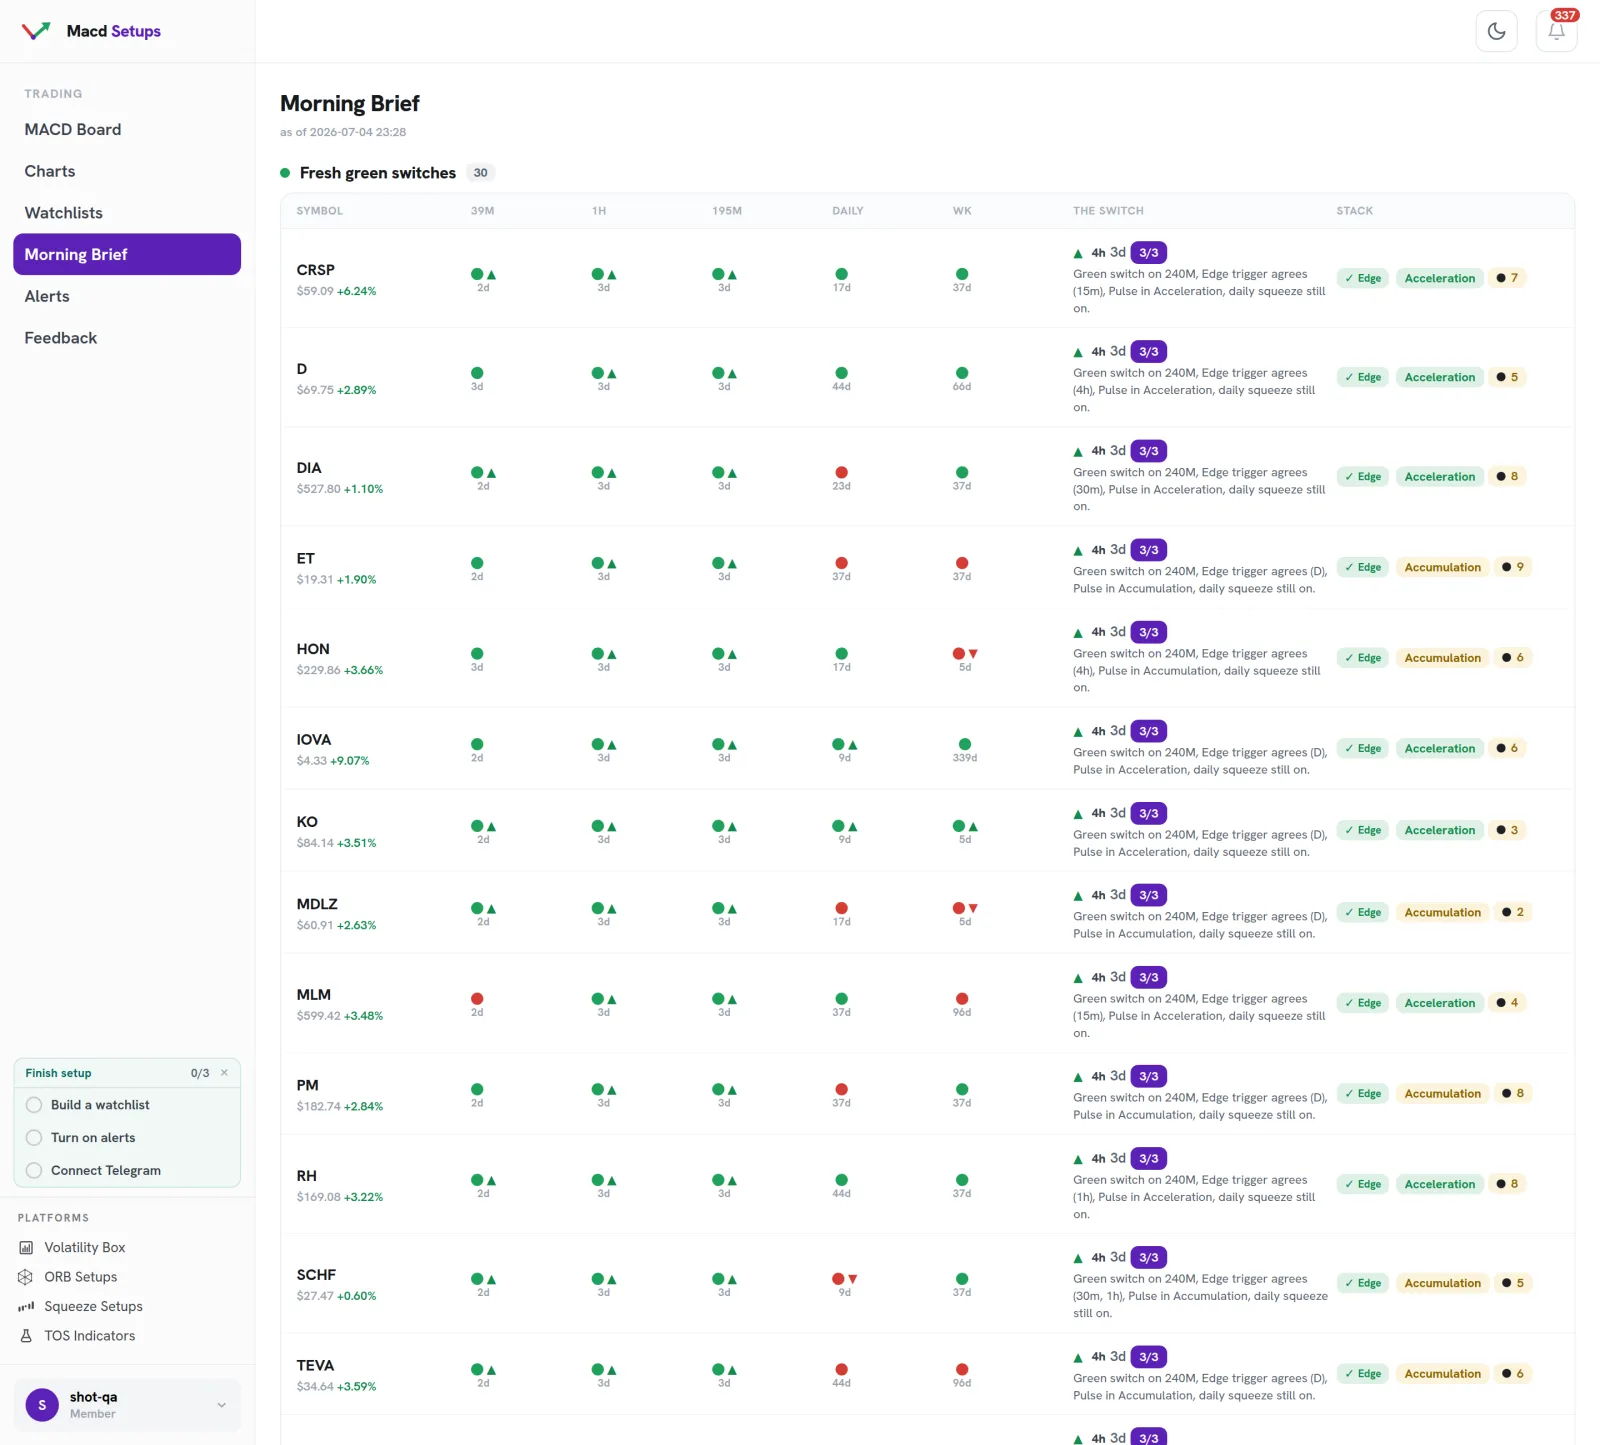Click the Finish setup 0/3 counter

200,1073
